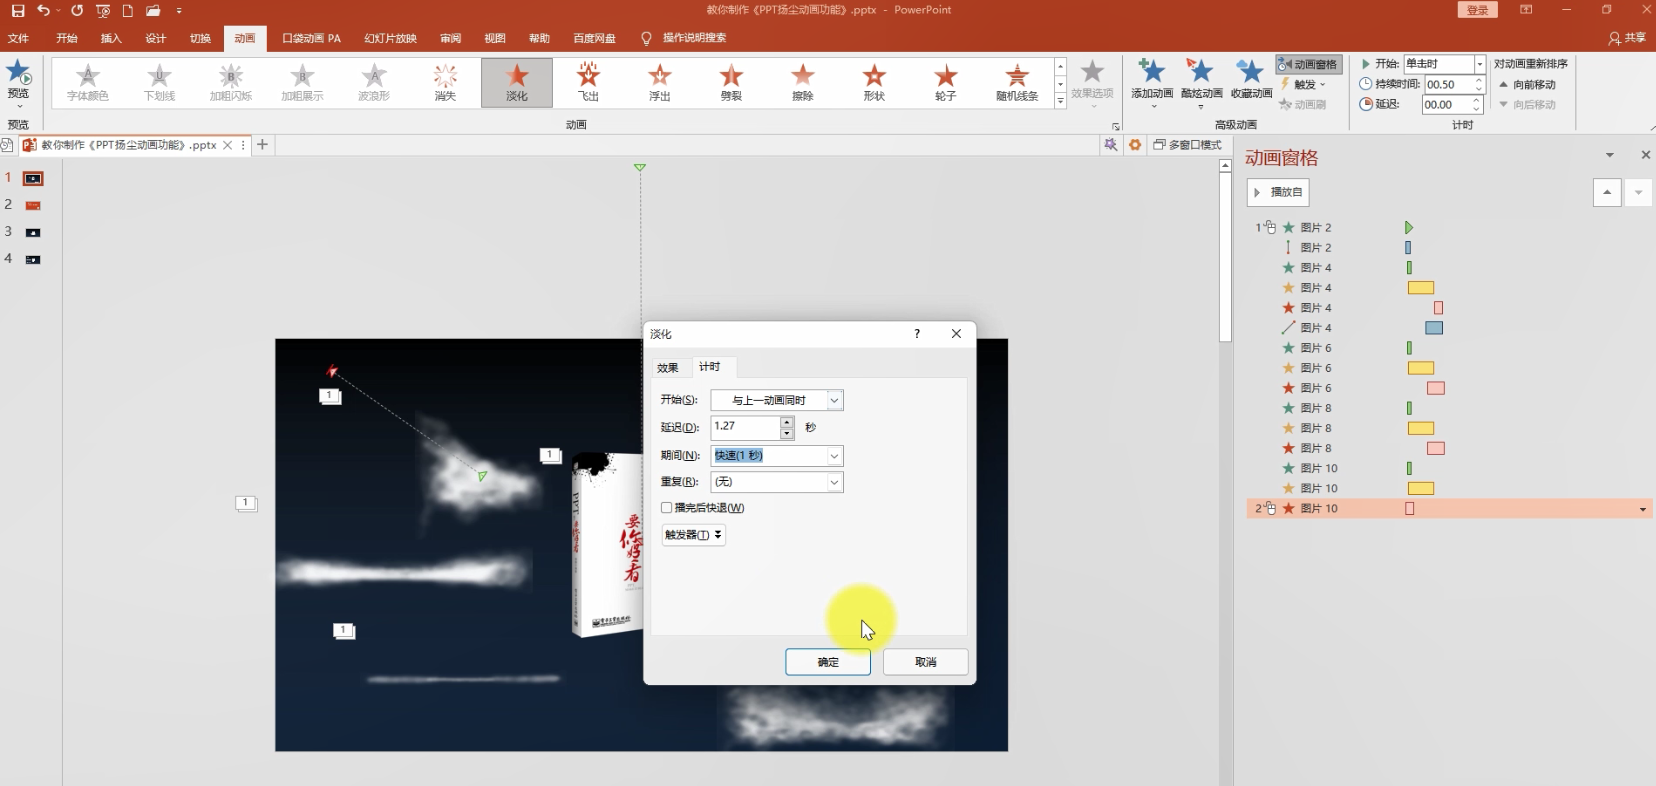Click the Undo arrow icon
1656x786 pixels.
pyautogui.click(x=42, y=10)
